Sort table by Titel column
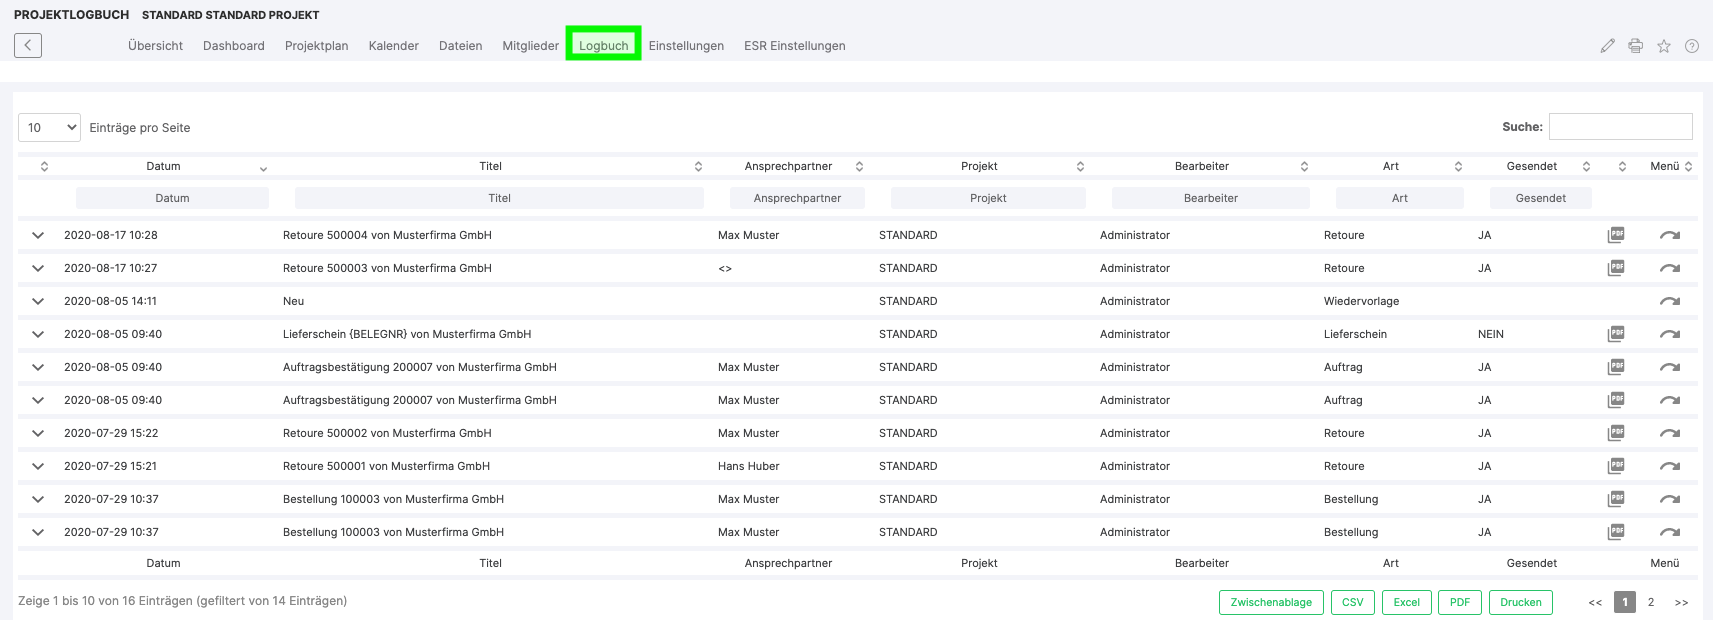The image size is (1713, 620). pos(490,166)
